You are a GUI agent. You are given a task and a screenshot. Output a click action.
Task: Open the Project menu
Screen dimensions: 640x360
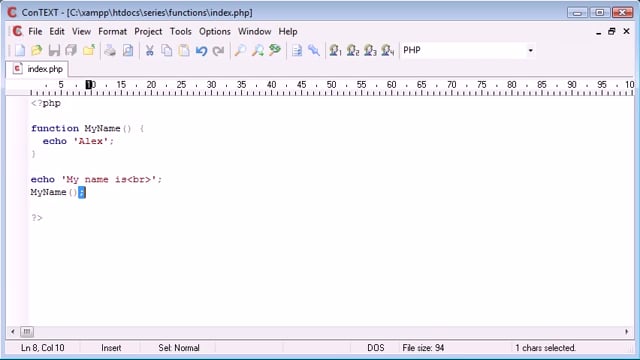point(148,31)
